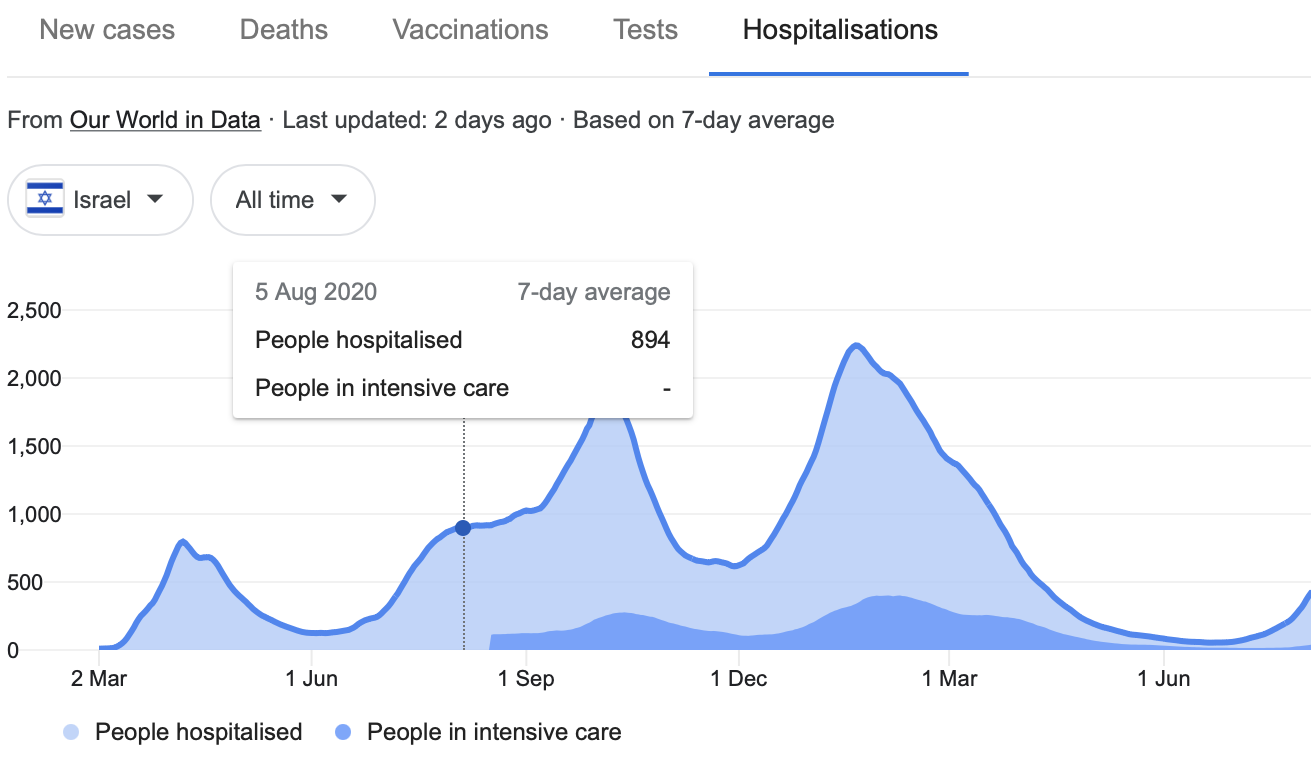1316x770 pixels.
Task: Expand the All time dropdown arrow
Action: [x=339, y=199]
